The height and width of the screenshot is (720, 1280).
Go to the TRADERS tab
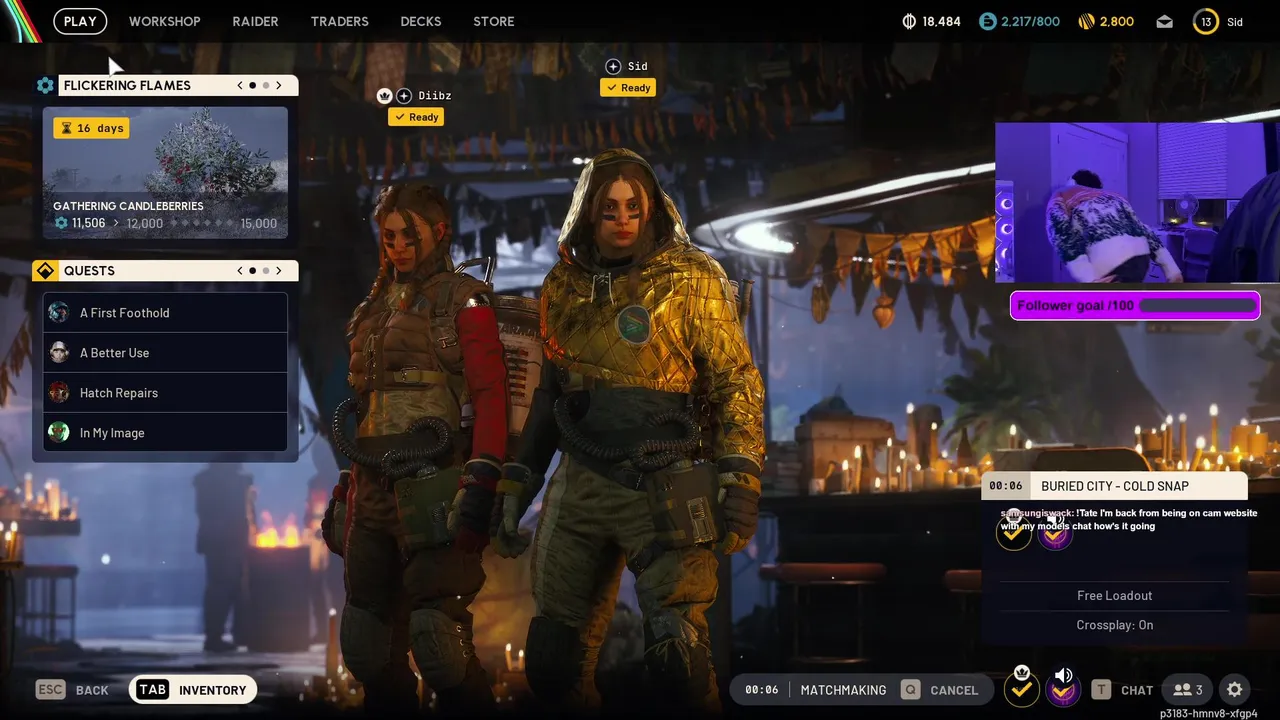click(x=339, y=21)
